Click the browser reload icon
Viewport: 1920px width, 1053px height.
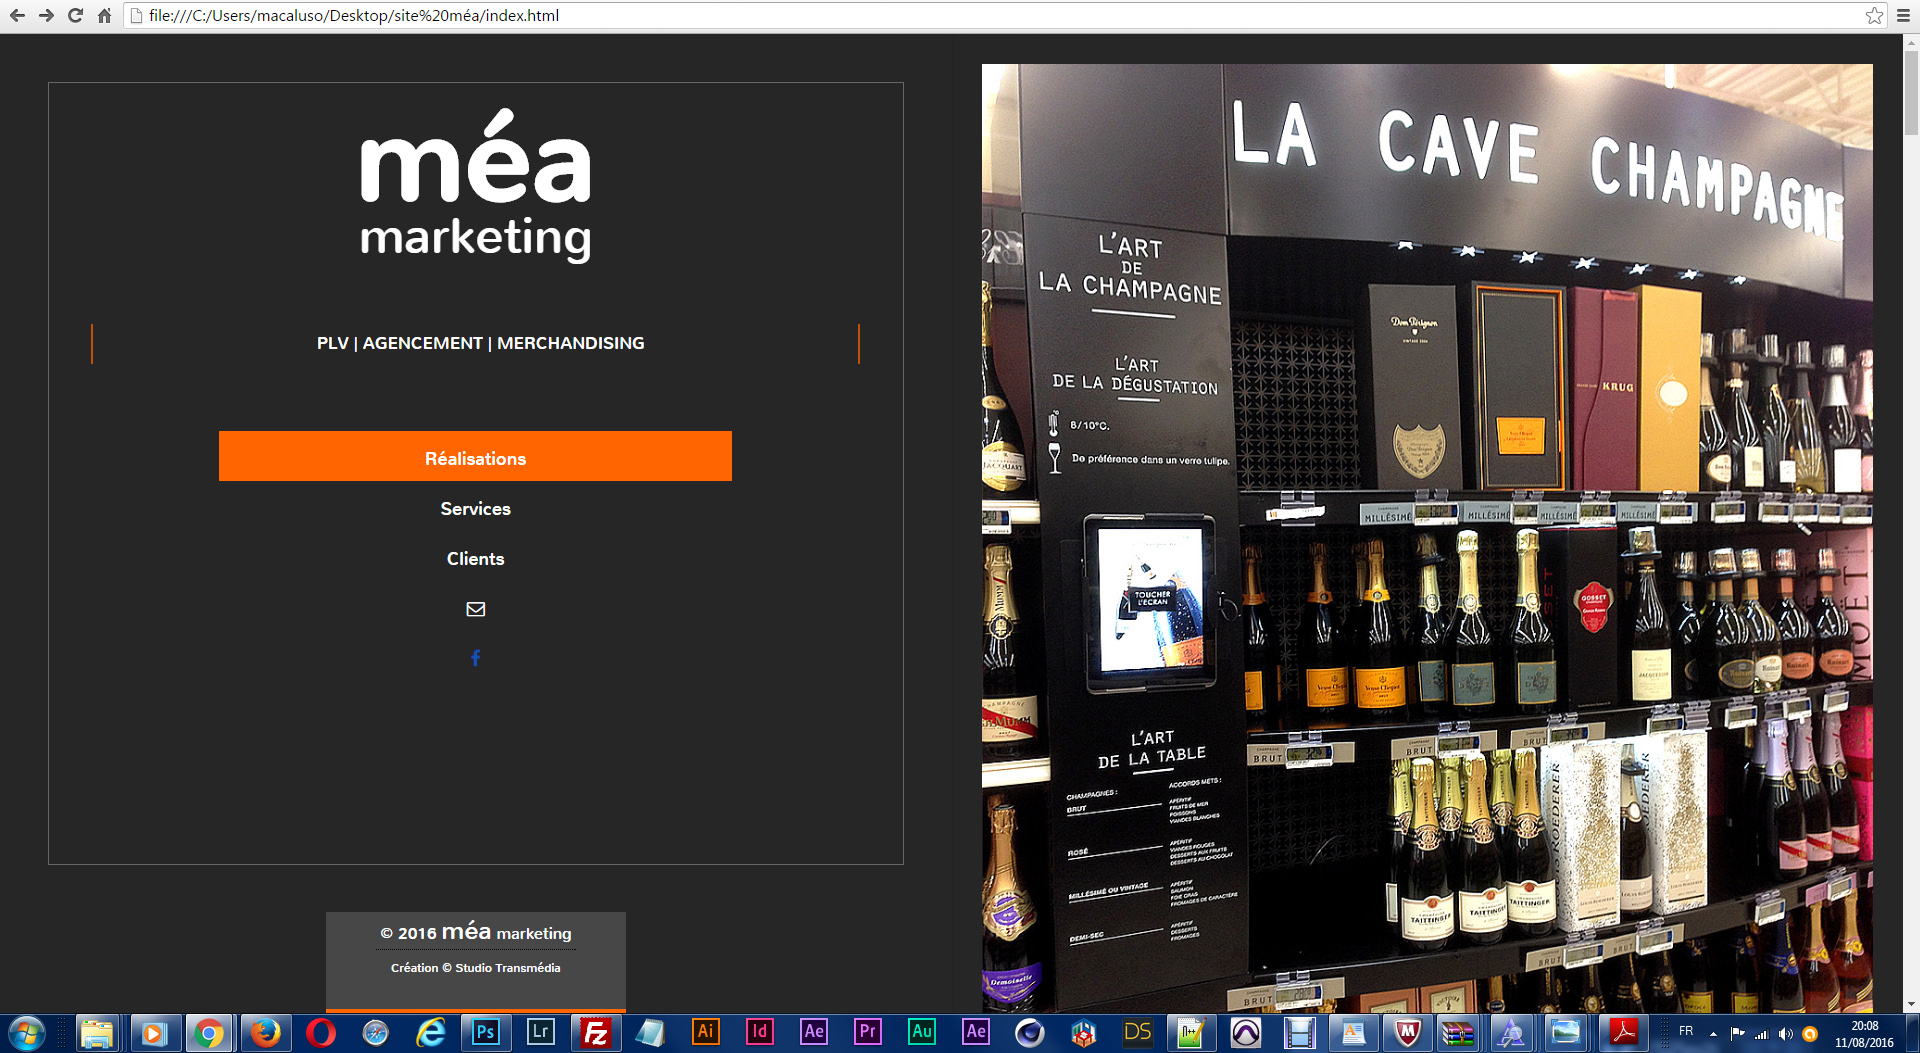(75, 15)
